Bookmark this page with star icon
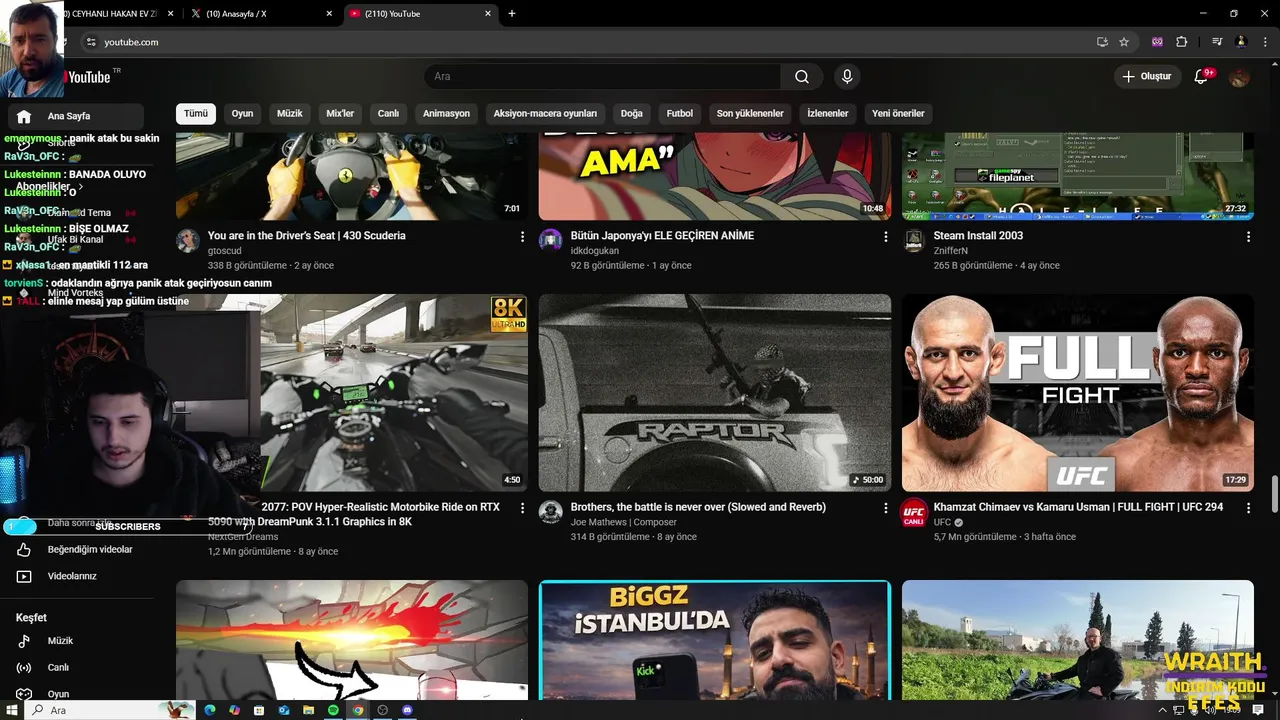The image size is (1280, 720). point(1124,42)
